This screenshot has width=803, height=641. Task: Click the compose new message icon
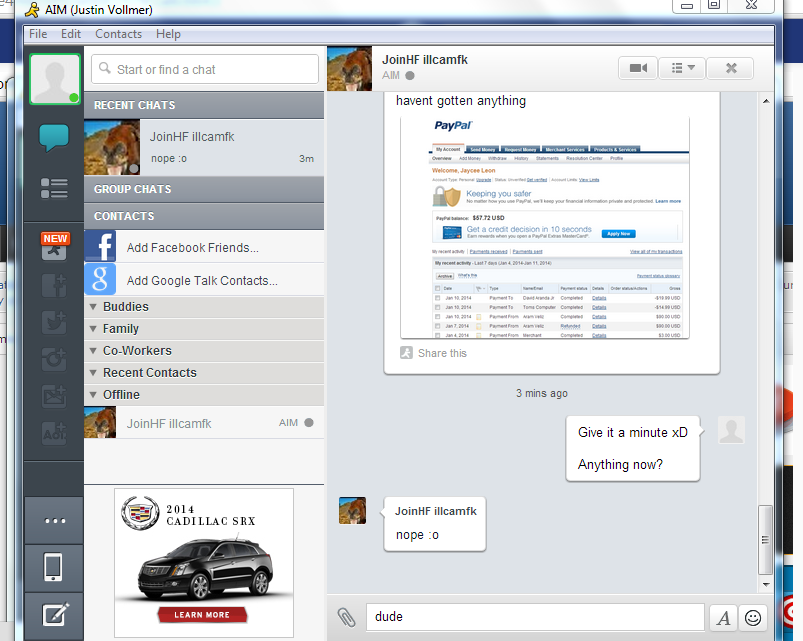point(54,615)
